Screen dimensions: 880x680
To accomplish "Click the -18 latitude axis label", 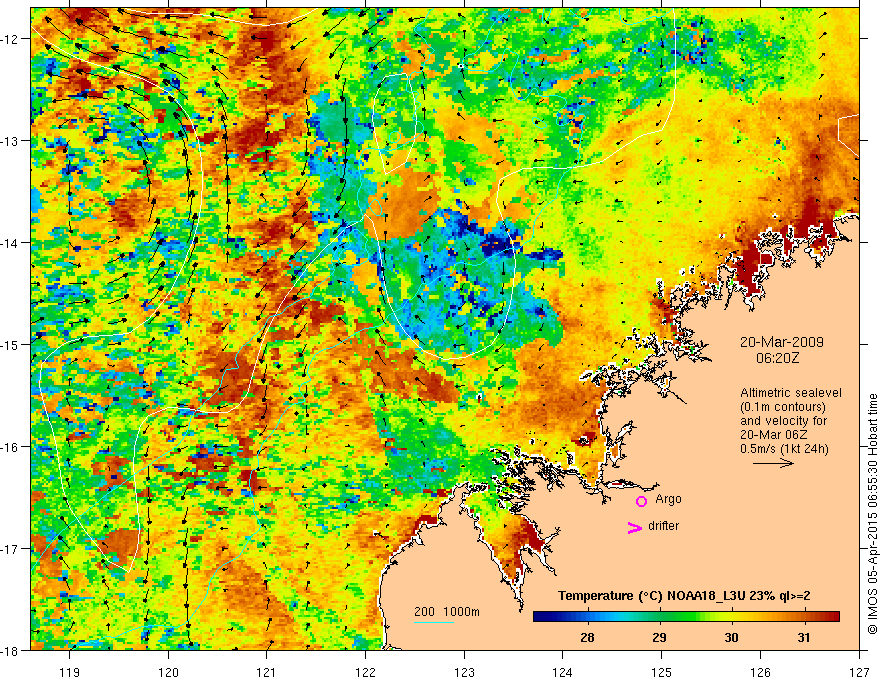I will pyautogui.click(x=11, y=650).
